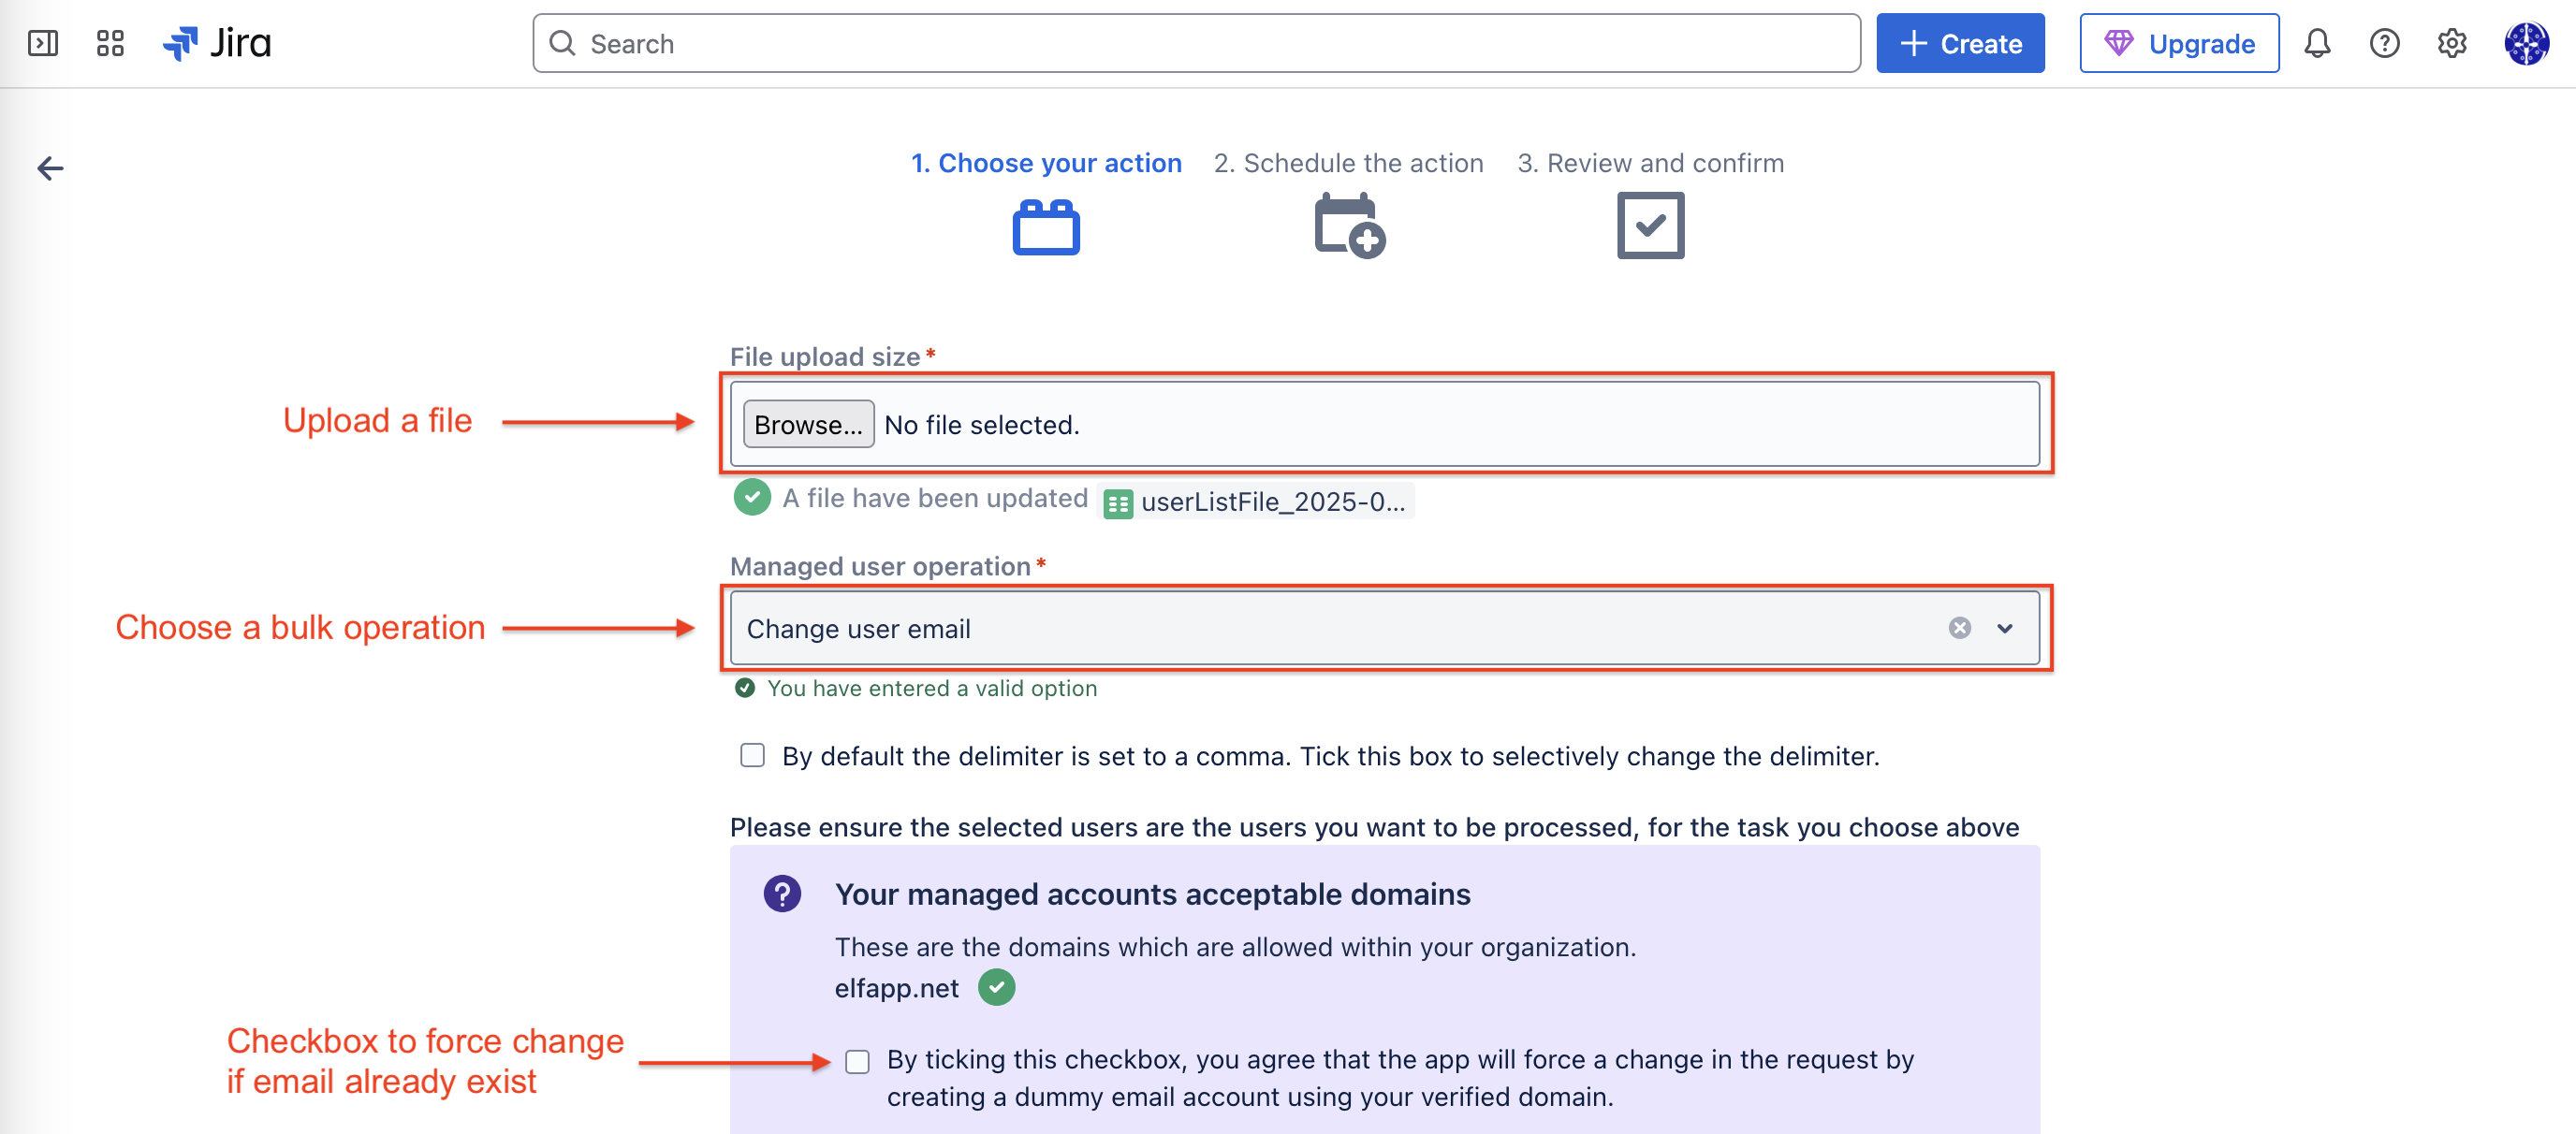Open the Jira settings gear
The height and width of the screenshot is (1134, 2576).
[x=2452, y=43]
